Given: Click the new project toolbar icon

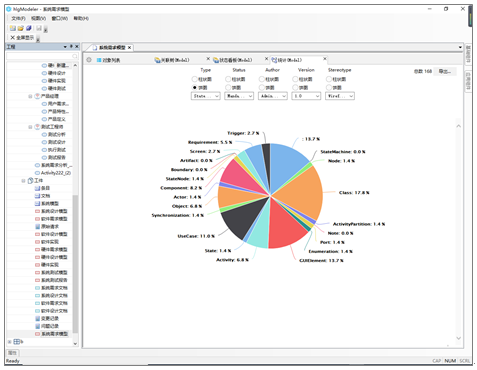Looking at the screenshot, I should [13, 28].
